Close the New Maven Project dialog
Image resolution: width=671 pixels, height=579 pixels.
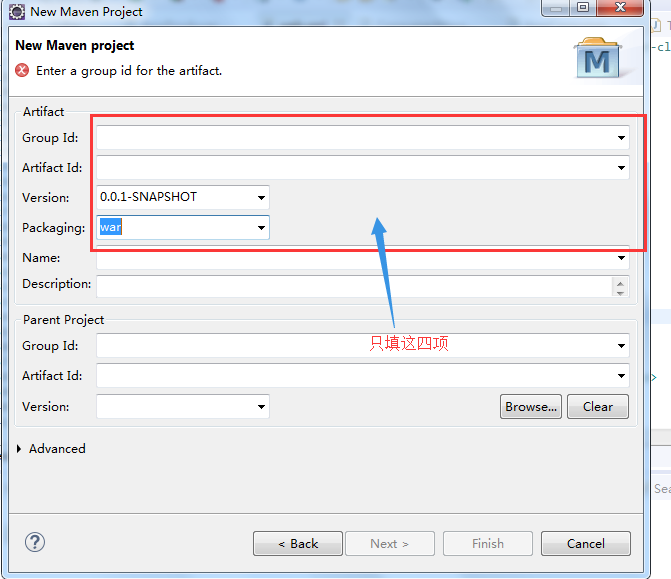[x=620, y=7]
